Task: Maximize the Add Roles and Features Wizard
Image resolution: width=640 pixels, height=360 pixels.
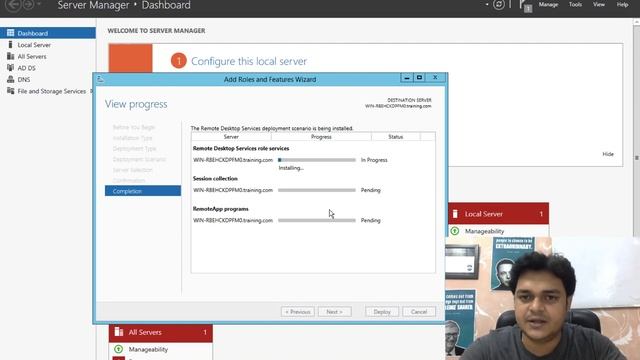Action: 419,78
